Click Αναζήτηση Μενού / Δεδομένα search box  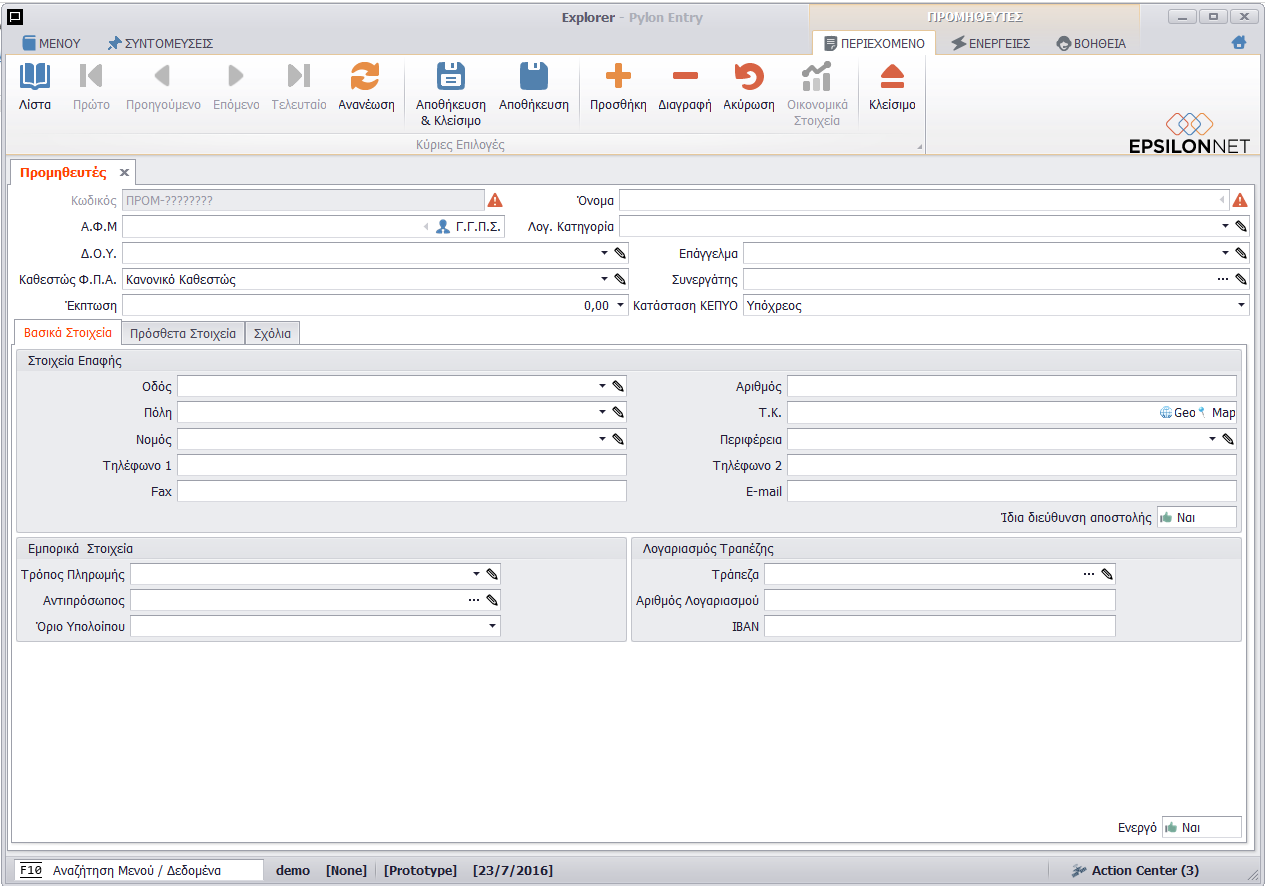(139, 870)
